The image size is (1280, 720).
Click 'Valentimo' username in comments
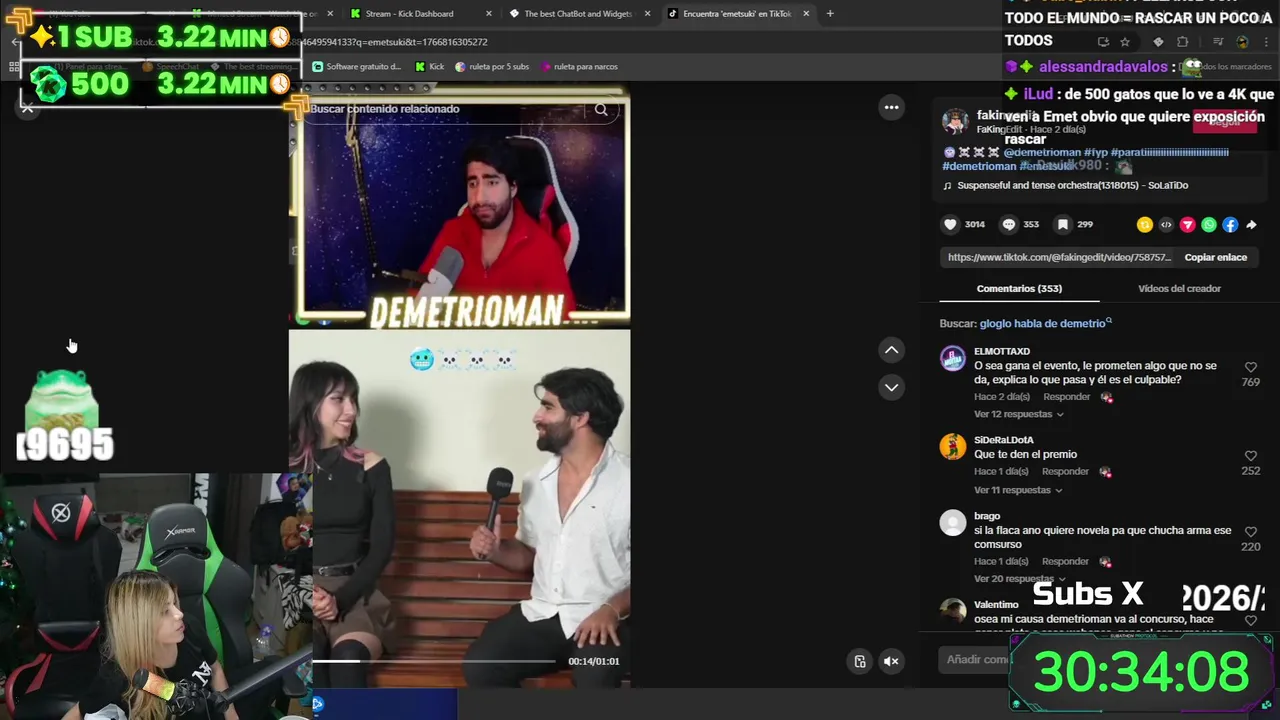(x=996, y=605)
